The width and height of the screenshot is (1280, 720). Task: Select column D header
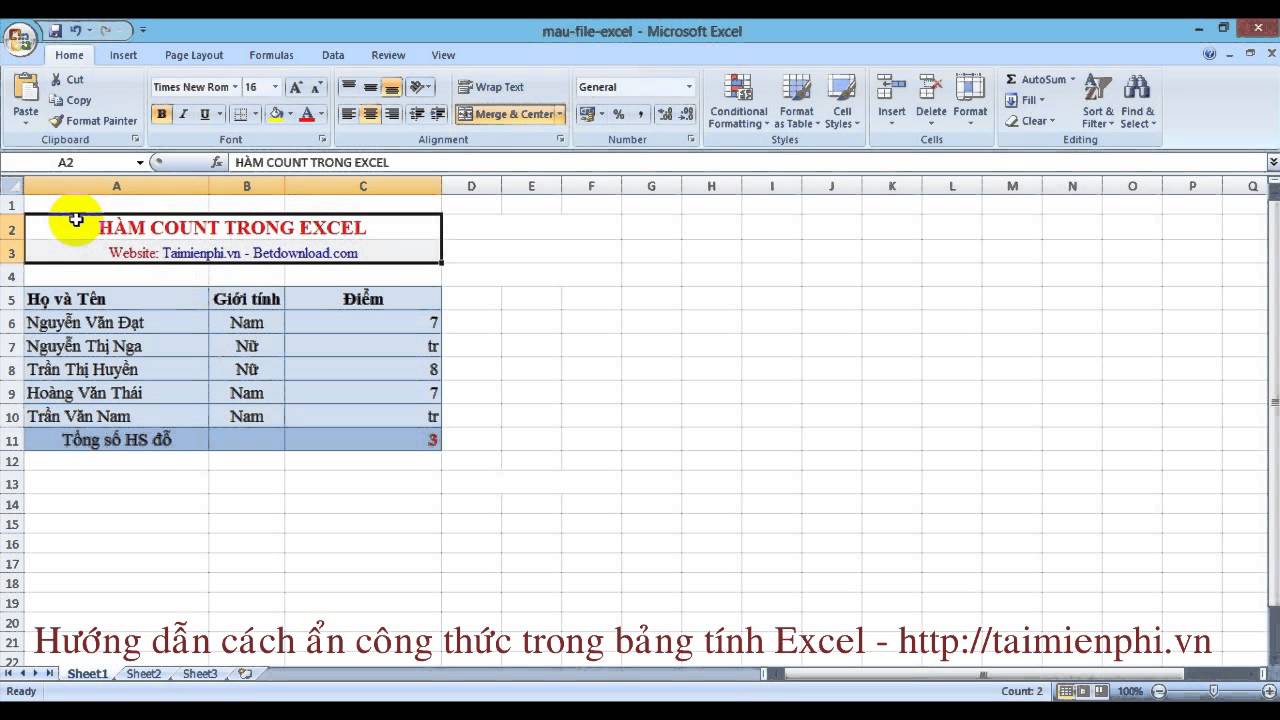(x=471, y=186)
